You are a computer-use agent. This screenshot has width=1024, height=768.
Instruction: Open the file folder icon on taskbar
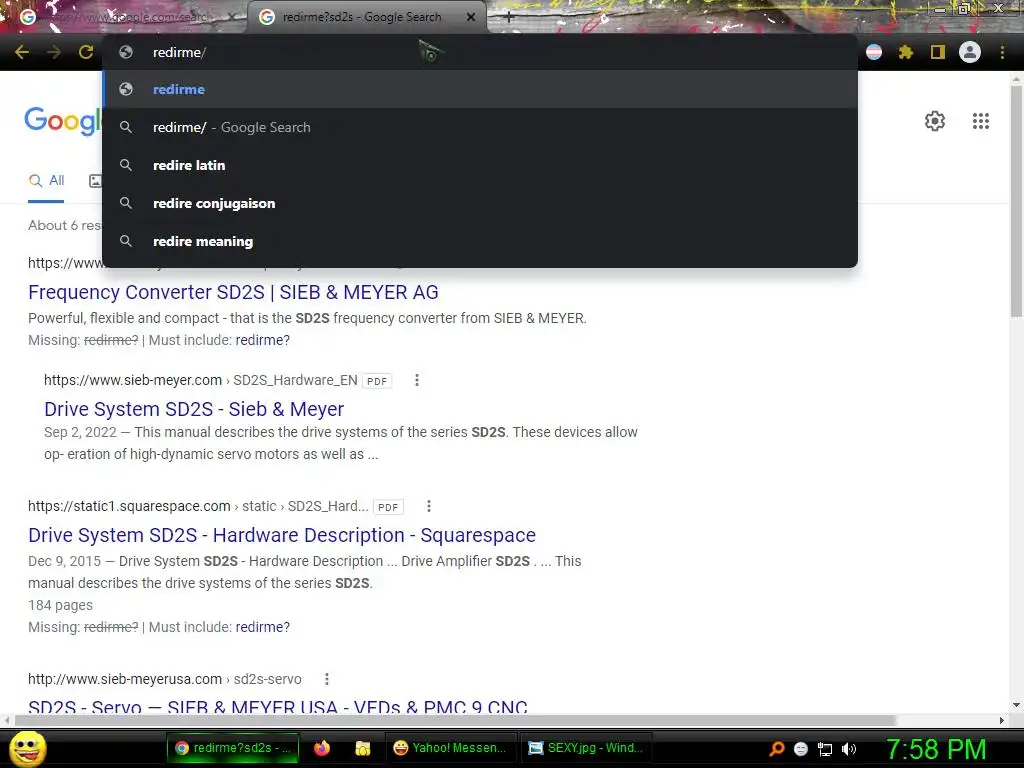point(362,748)
